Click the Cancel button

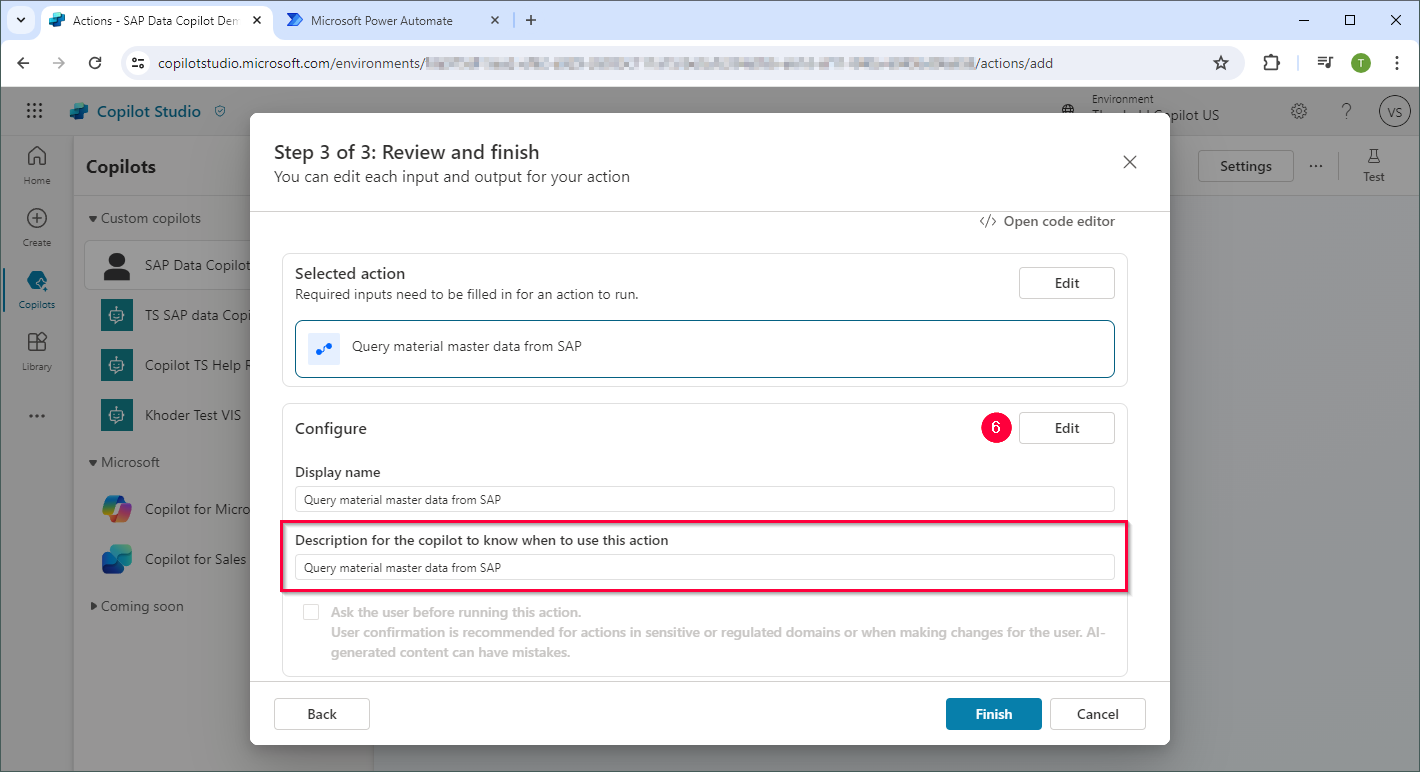tap(1098, 714)
